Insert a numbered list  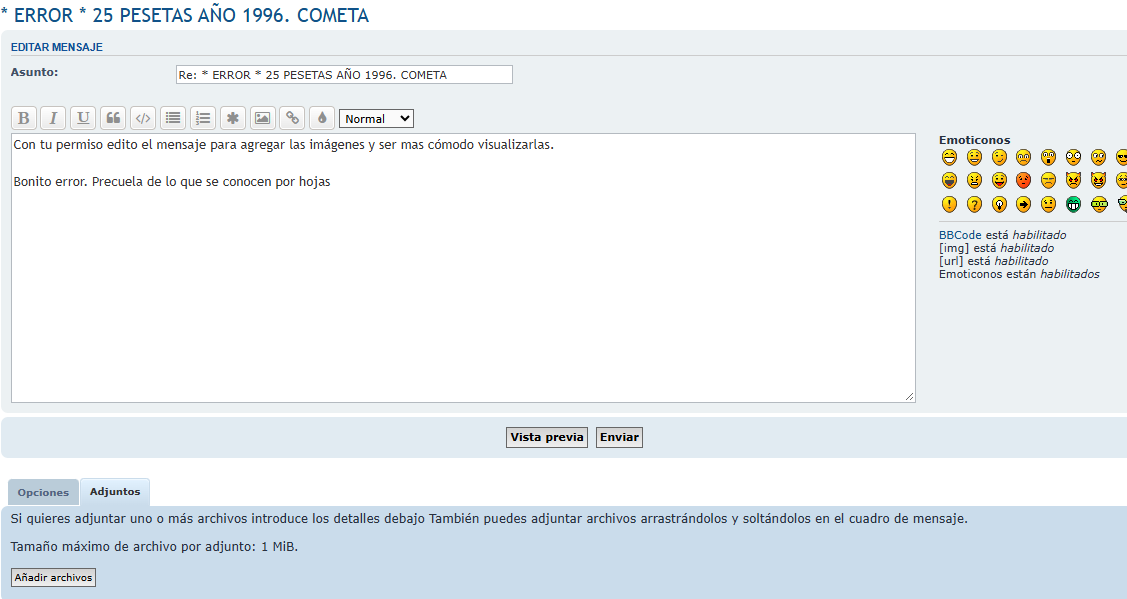click(203, 118)
